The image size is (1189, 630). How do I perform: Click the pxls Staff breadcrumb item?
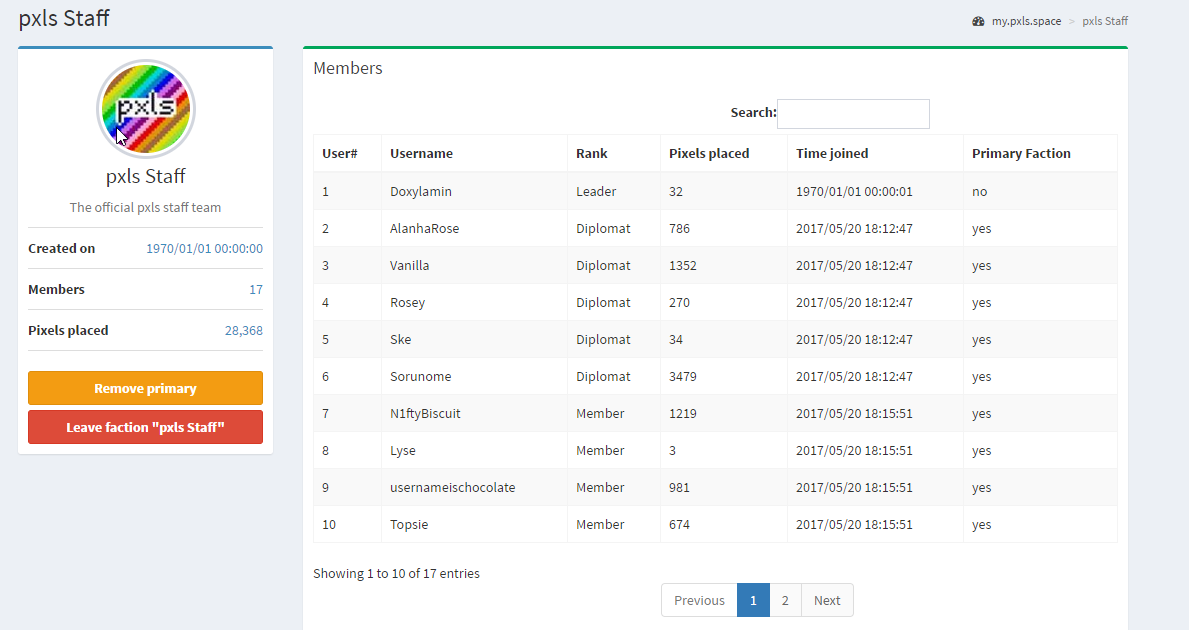pos(1105,21)
